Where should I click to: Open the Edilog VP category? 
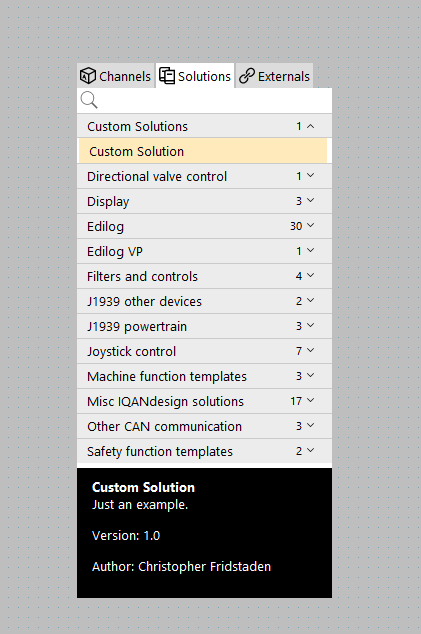coord(204,251)
